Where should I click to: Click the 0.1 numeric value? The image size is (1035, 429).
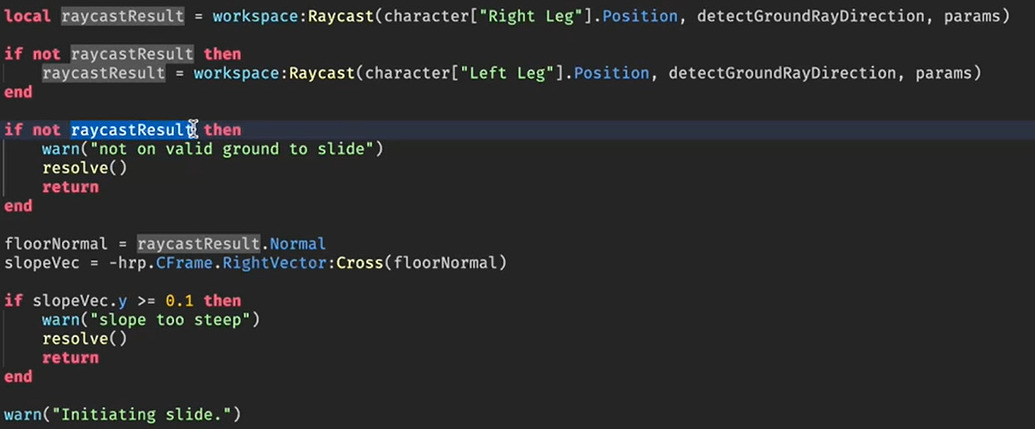tap(180, 301)
